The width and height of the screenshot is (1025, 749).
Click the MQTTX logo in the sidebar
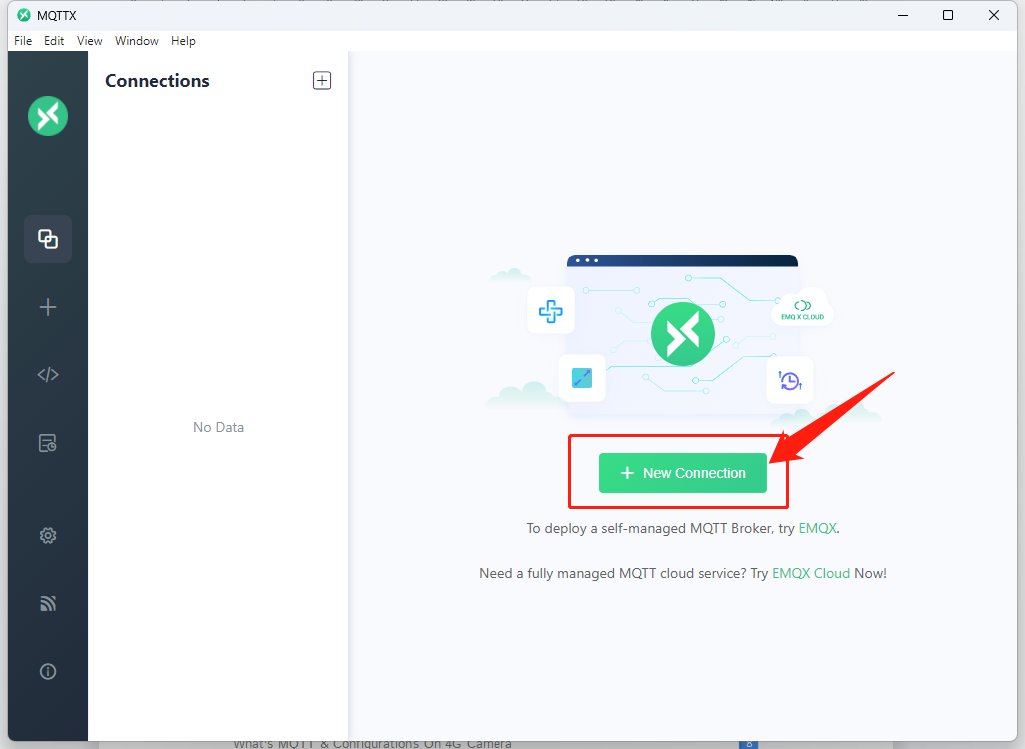click(x=48, y=116)
